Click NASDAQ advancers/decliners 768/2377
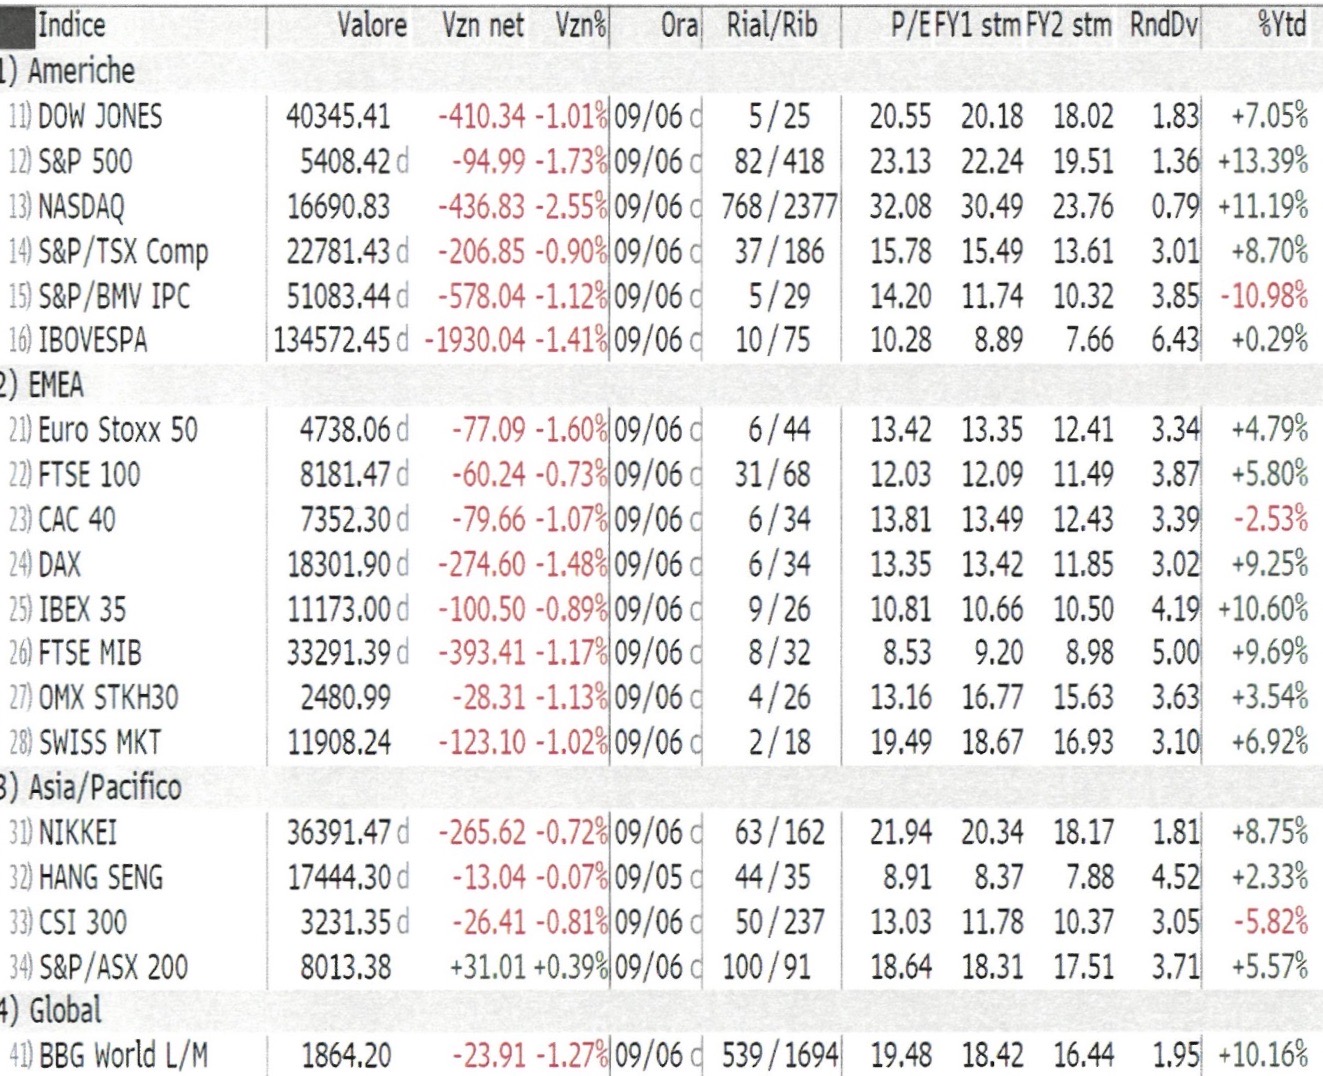Image resolution: width=1323 pixels, height=1076 pixels. click(x=779, y=207)
